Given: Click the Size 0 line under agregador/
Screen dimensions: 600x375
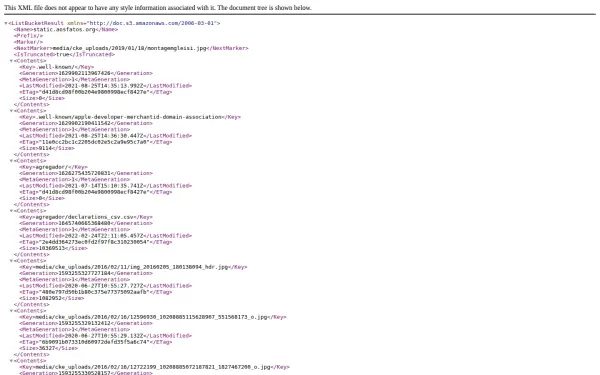Looking at the screenshot, I should (42, 198).
